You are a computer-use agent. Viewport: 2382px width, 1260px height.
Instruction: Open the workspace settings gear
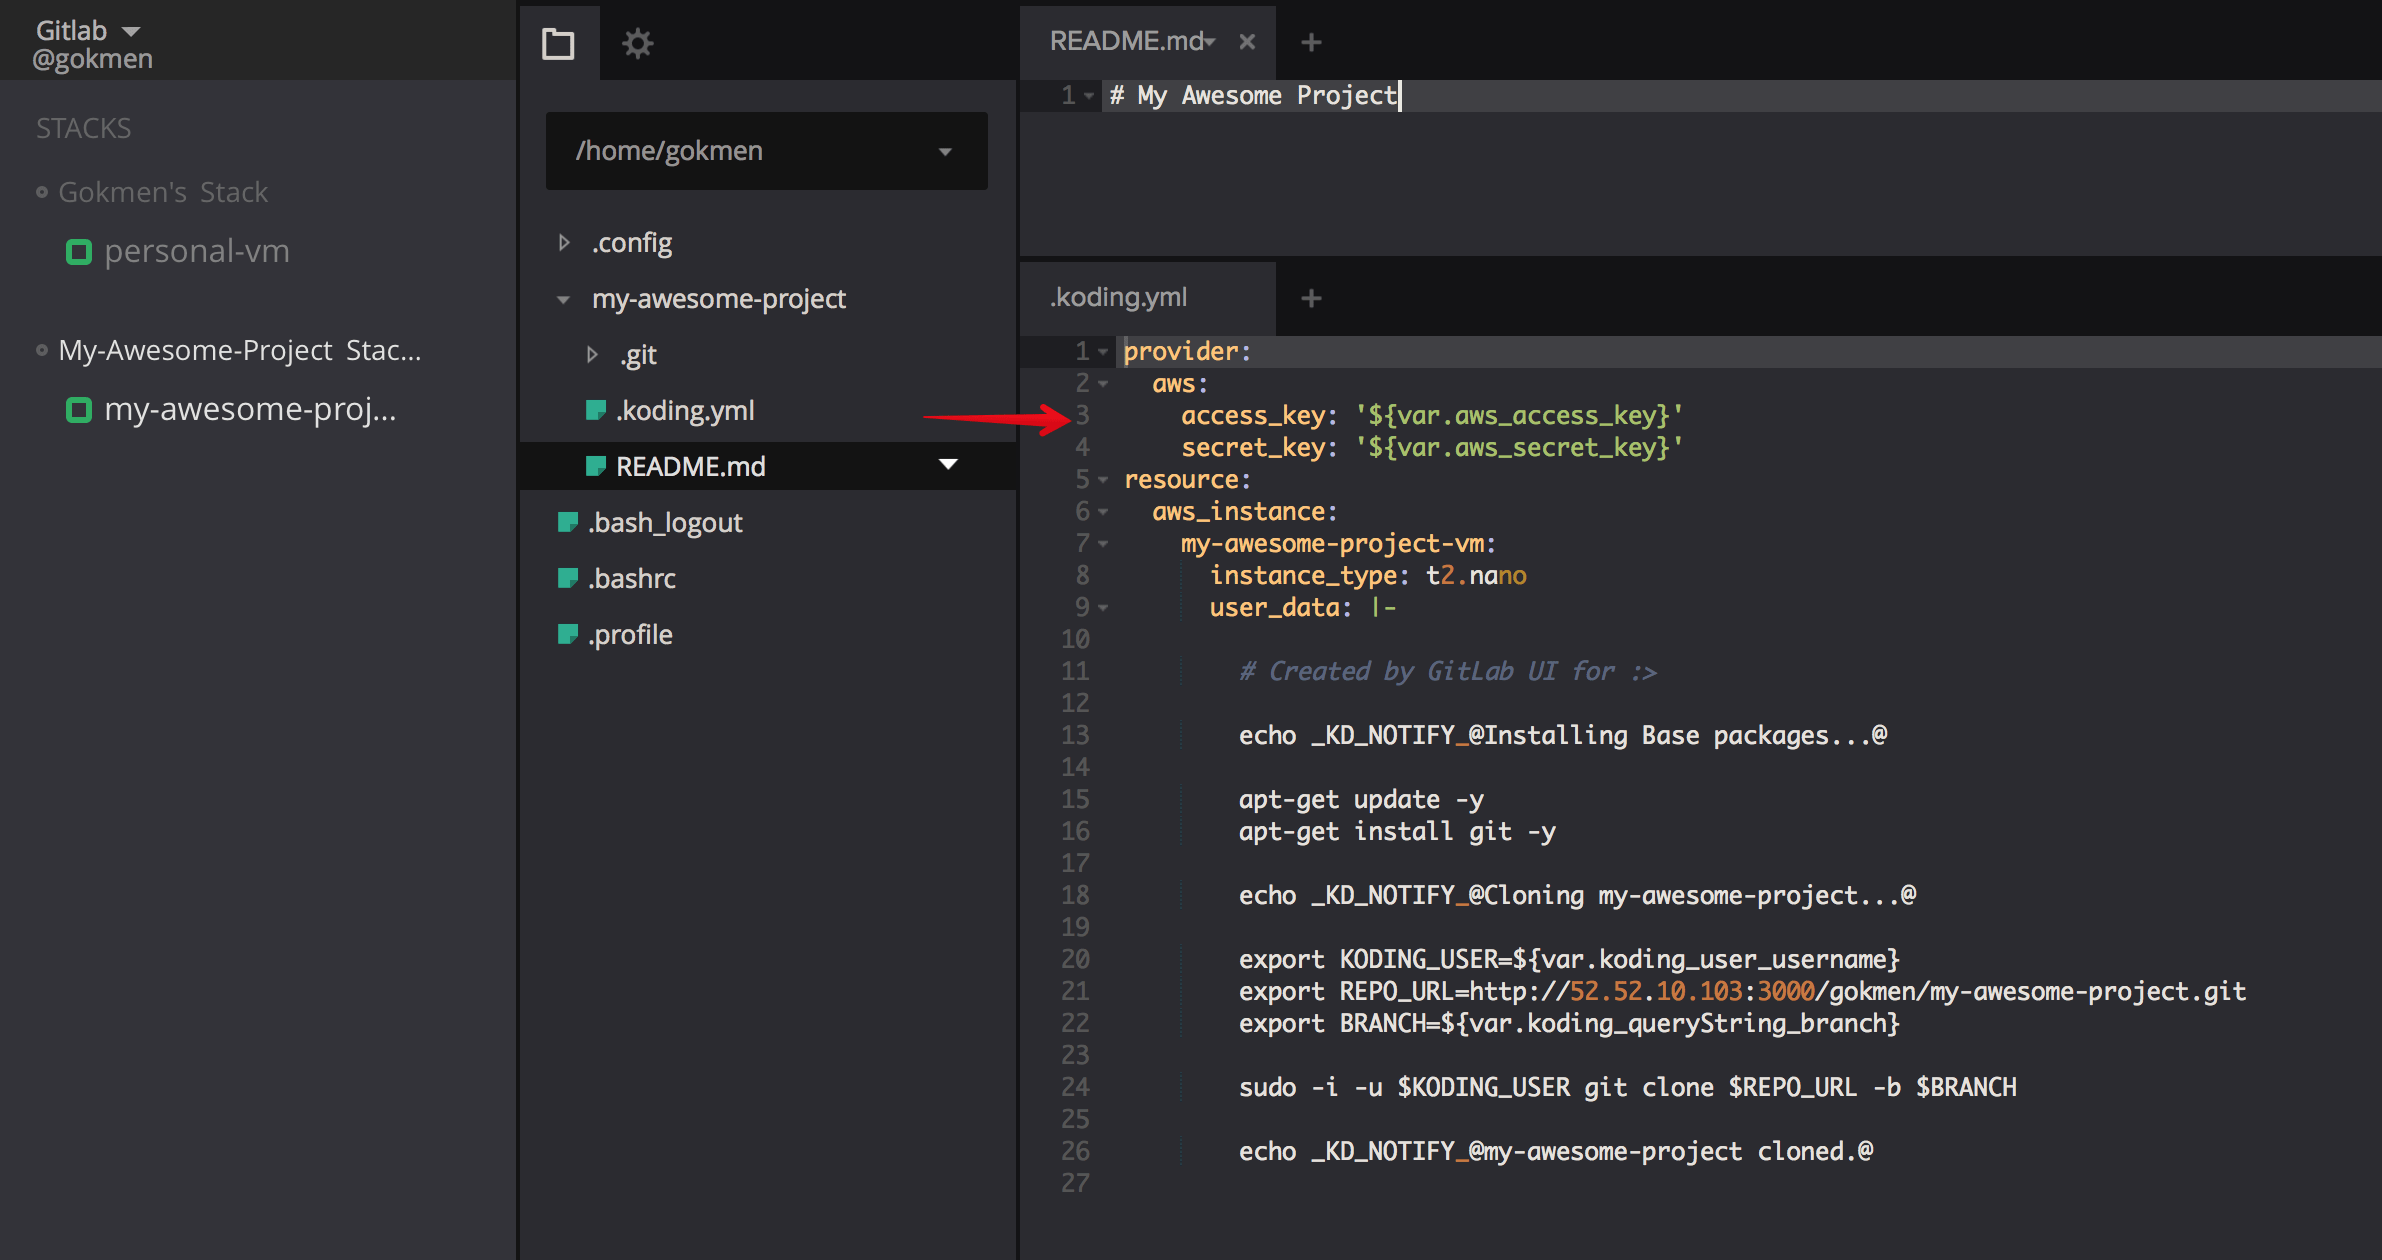(638, 43)
